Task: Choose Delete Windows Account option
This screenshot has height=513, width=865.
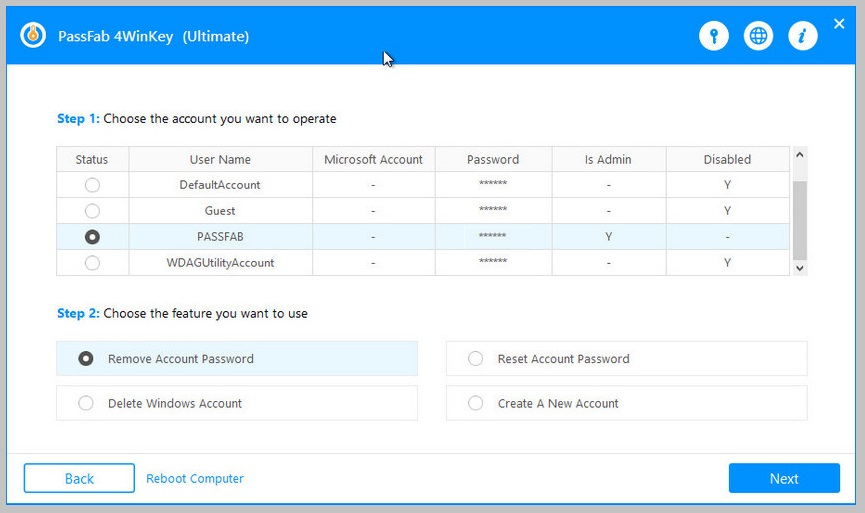Action: coord(237,403)
